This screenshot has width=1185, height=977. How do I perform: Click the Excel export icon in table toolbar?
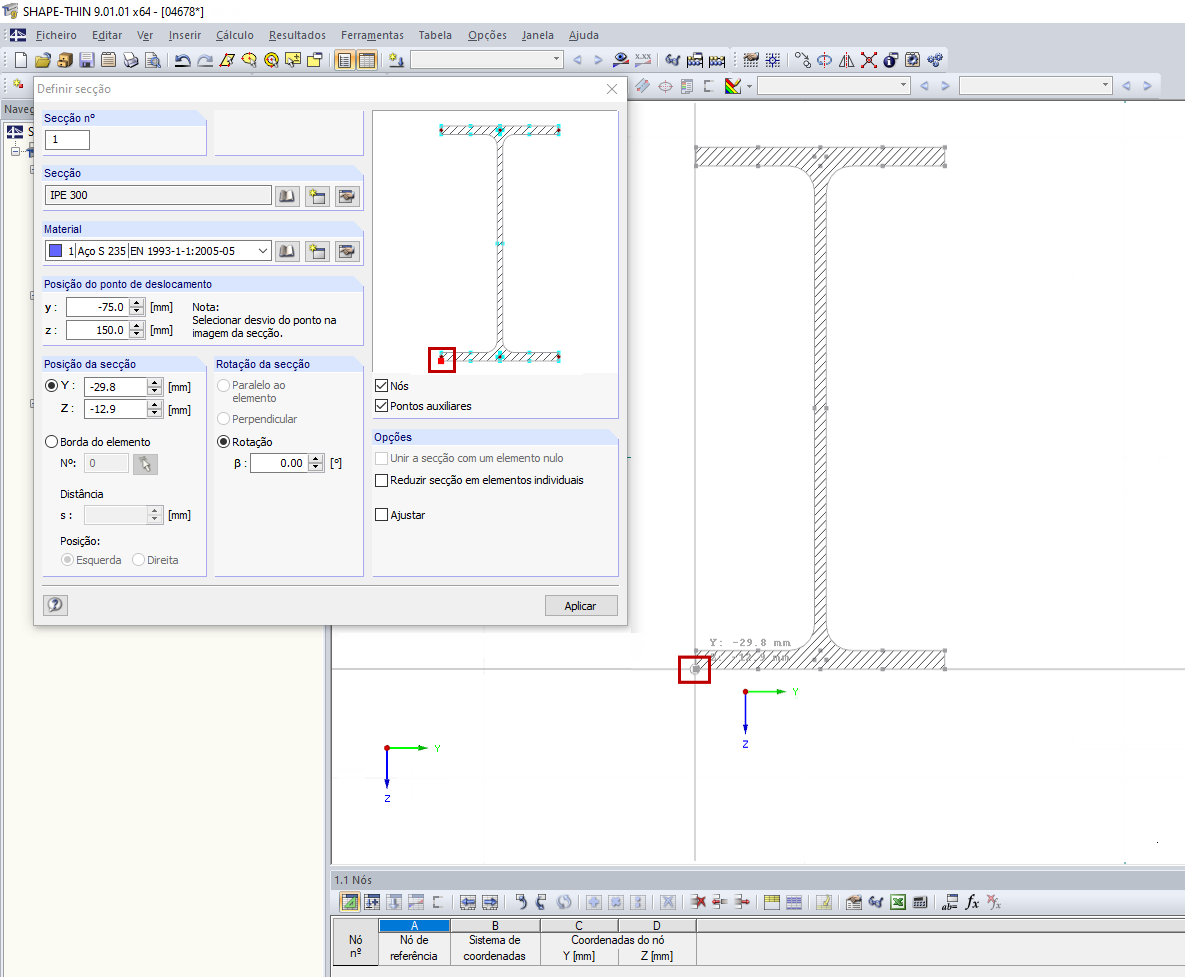(898, 902)
